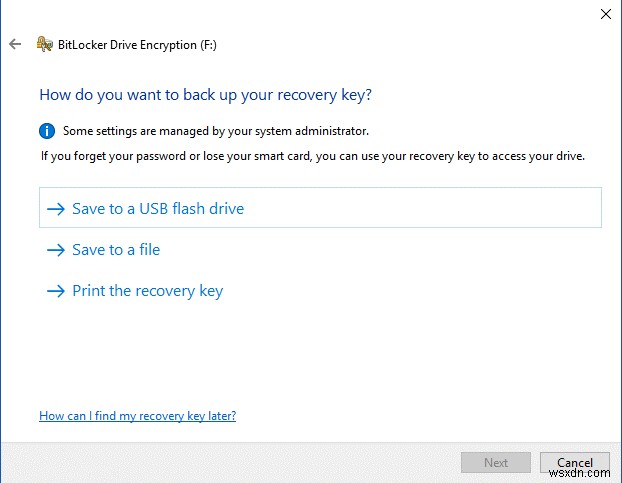The image size is (622, 483).
Task: Click the arrow icon beside Print the recovery key
Action: pos(56,291)
